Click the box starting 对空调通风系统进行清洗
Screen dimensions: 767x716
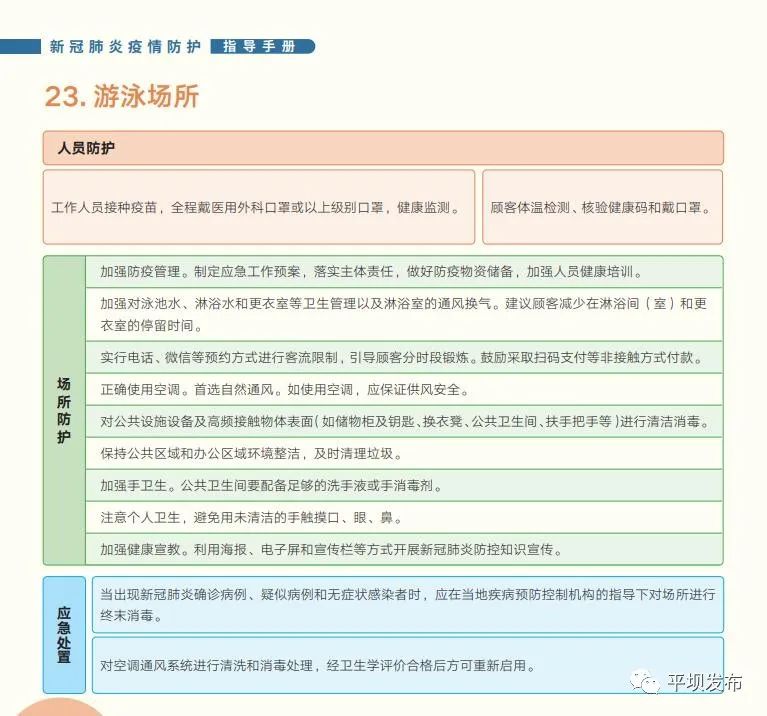click(408, 665)
